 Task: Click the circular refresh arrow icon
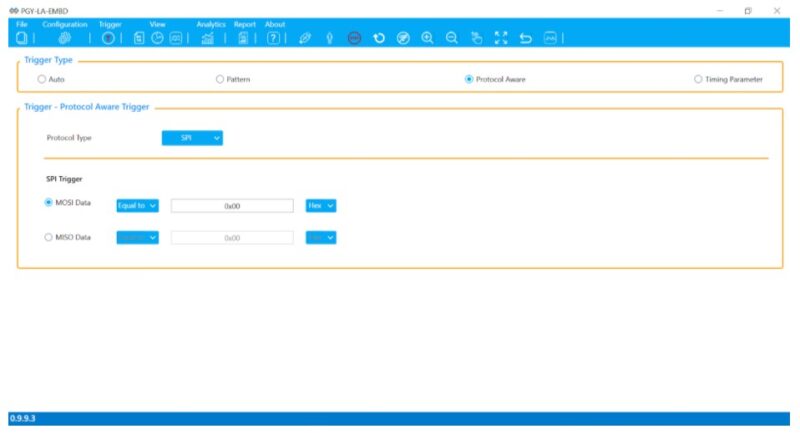(379, 38)
